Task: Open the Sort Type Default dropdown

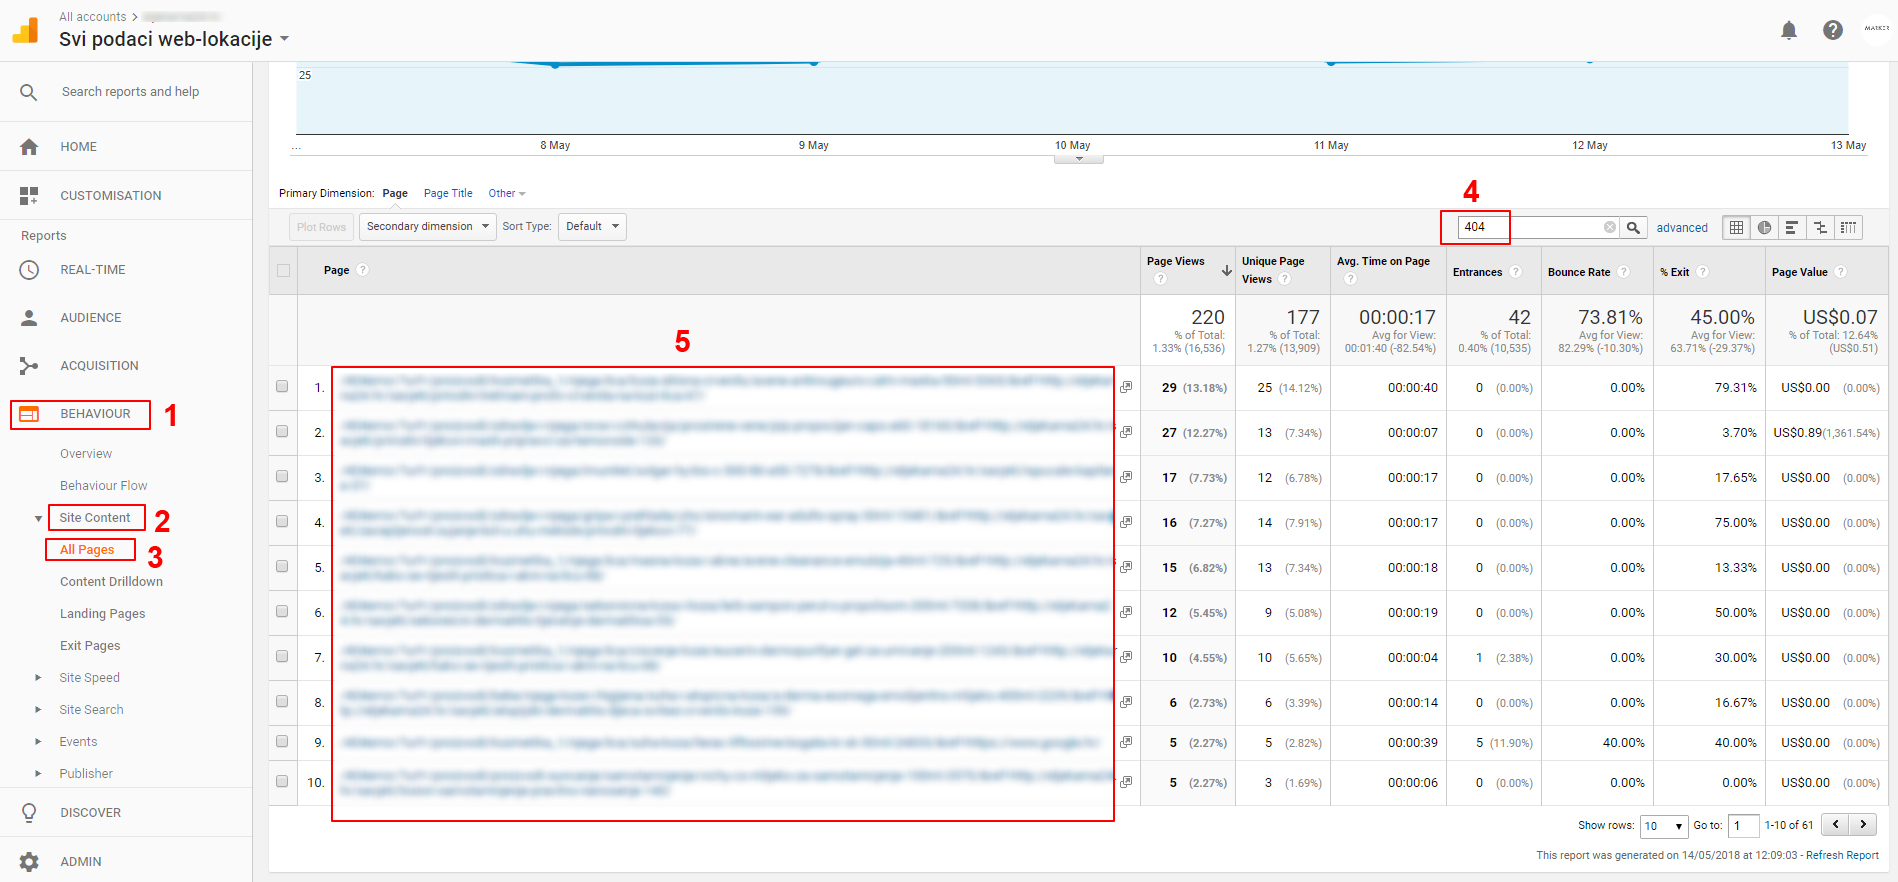Action: (592, 226)
